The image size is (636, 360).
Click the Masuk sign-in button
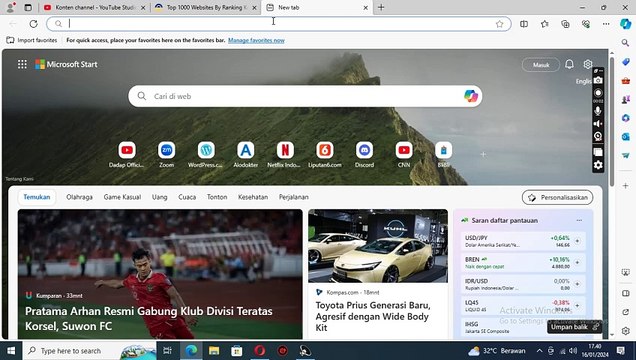[541, 64]
